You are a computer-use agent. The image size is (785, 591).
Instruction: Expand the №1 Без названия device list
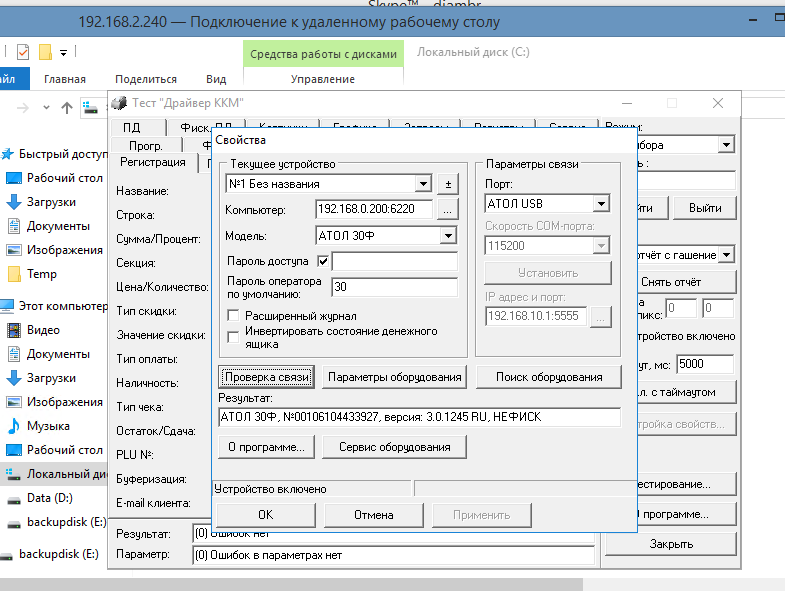pos(424,184)
